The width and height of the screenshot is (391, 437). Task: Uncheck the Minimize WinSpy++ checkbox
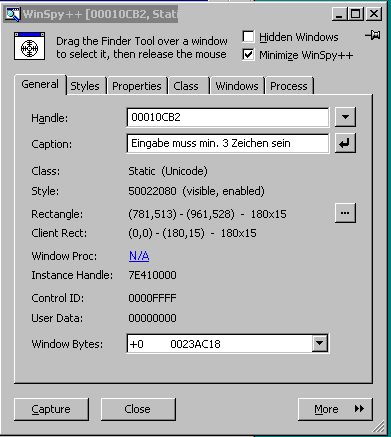pyautogui.click(x=248, y=54)
